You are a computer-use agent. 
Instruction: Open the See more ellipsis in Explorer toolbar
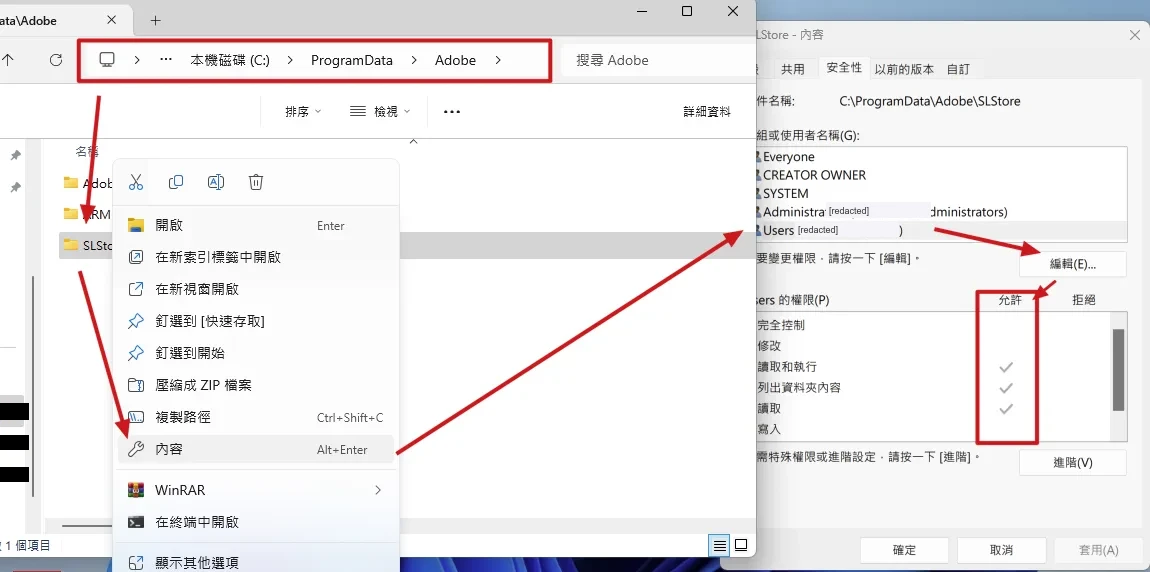click(452, 111)
